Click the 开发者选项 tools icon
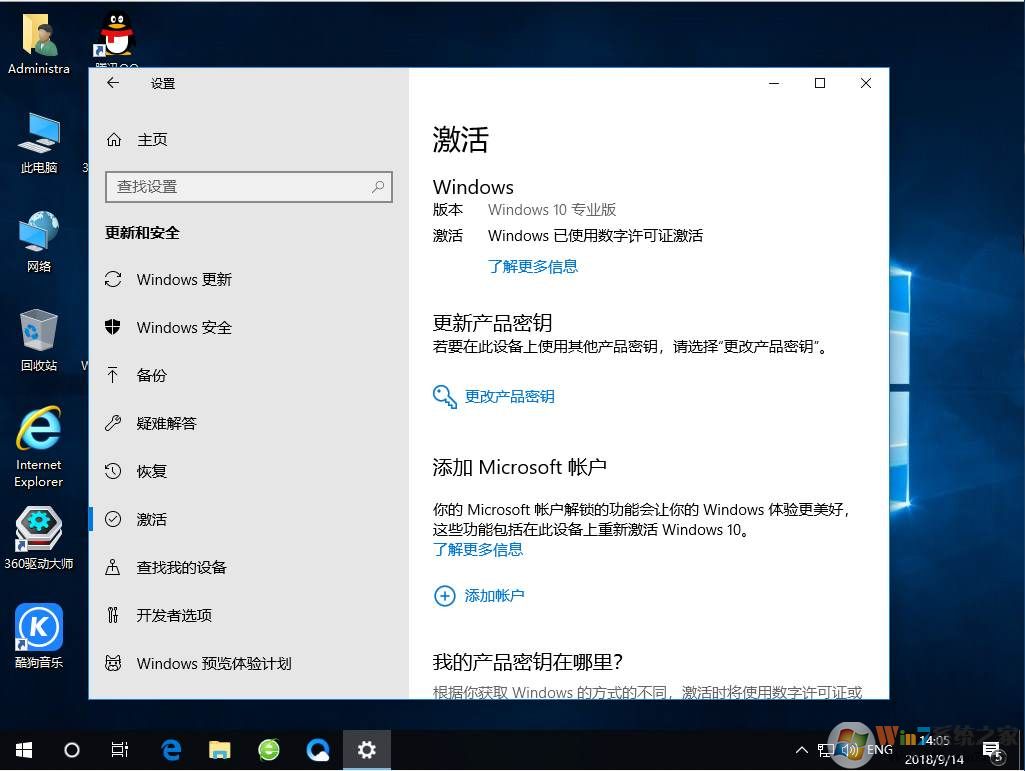The height and width of the screenshot is (771, 1025). coord(113,615)
